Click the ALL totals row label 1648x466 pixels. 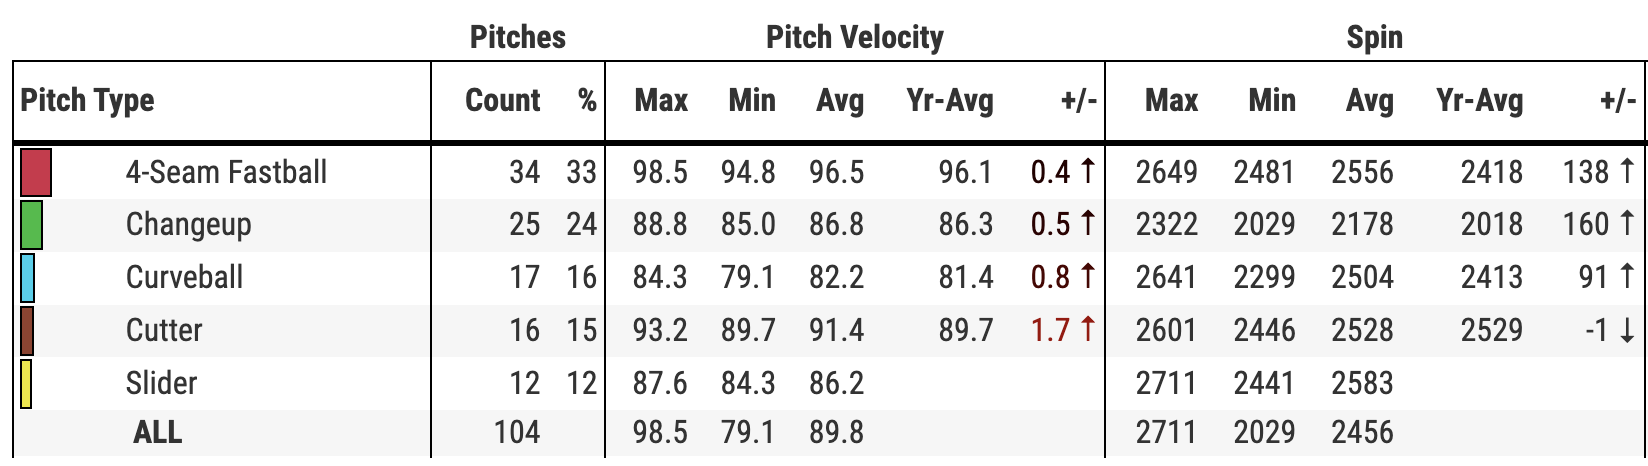point(157,433)
